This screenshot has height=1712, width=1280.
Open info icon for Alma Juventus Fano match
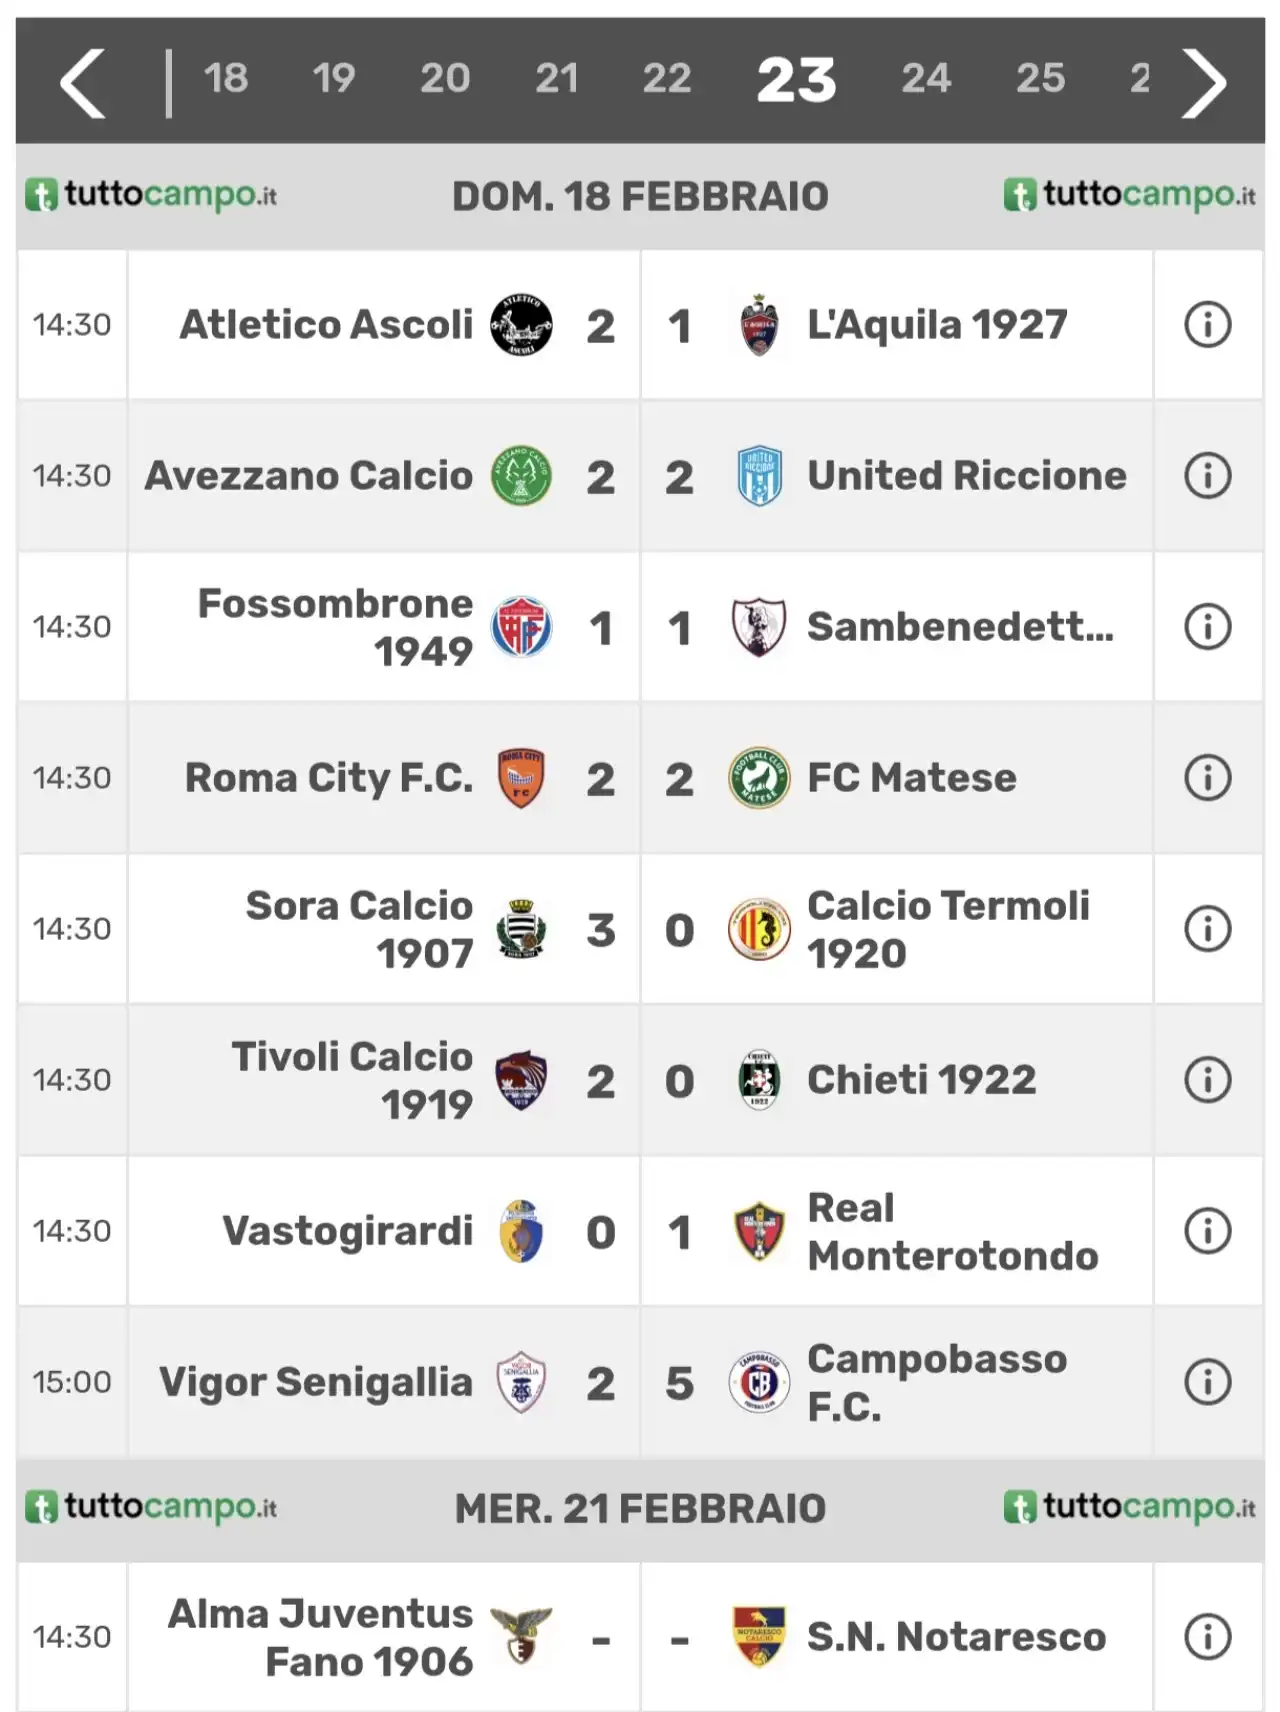[x=1207, y=1637]
